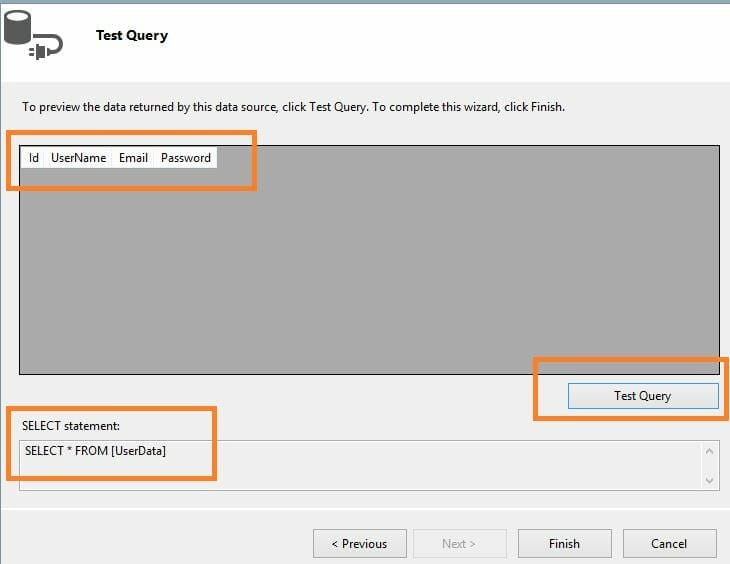Viewport: 730px width, 564px height.
Task: Go back with the Previous button
Action: pos(359,544)
